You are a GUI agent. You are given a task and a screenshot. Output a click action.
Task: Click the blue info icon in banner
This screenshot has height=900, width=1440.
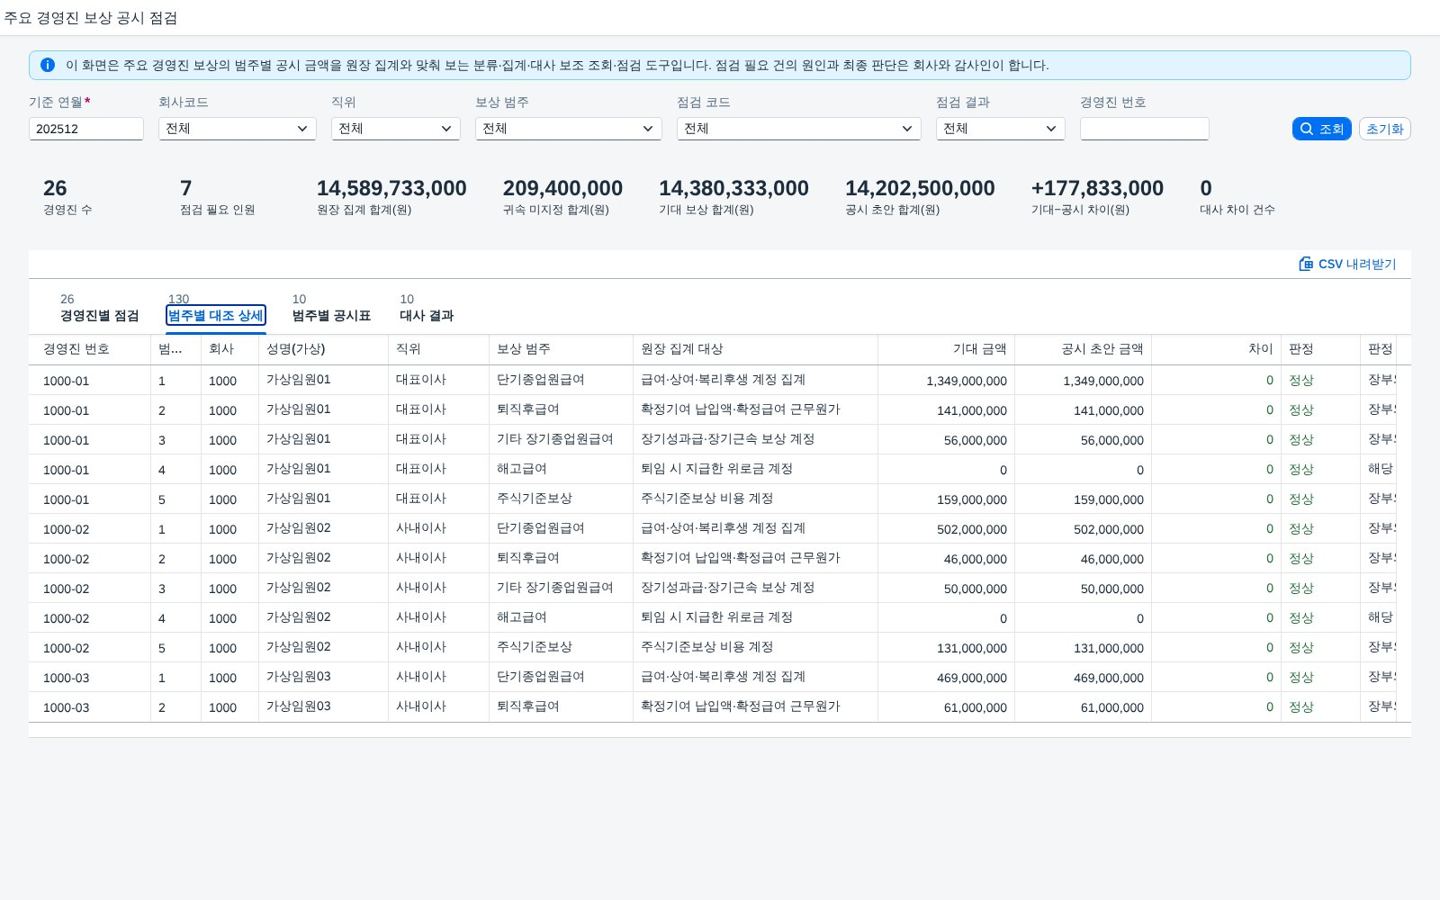pyautogui.click(x=47, y=65)
